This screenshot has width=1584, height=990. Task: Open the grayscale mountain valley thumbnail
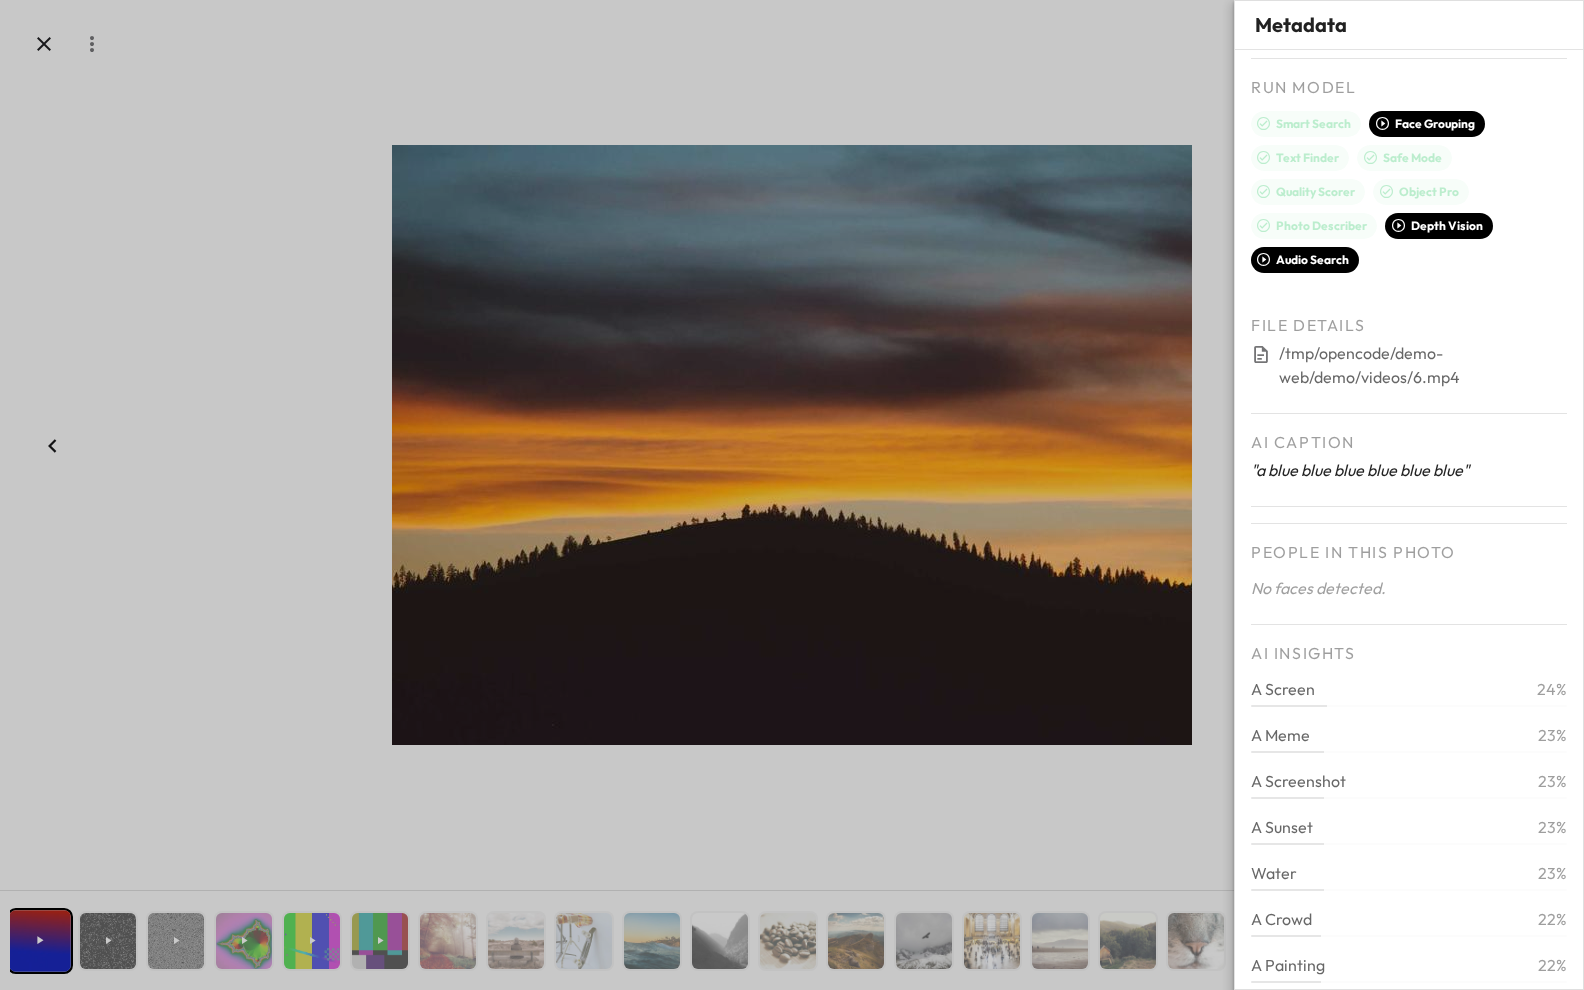click(x=720, y=941)
